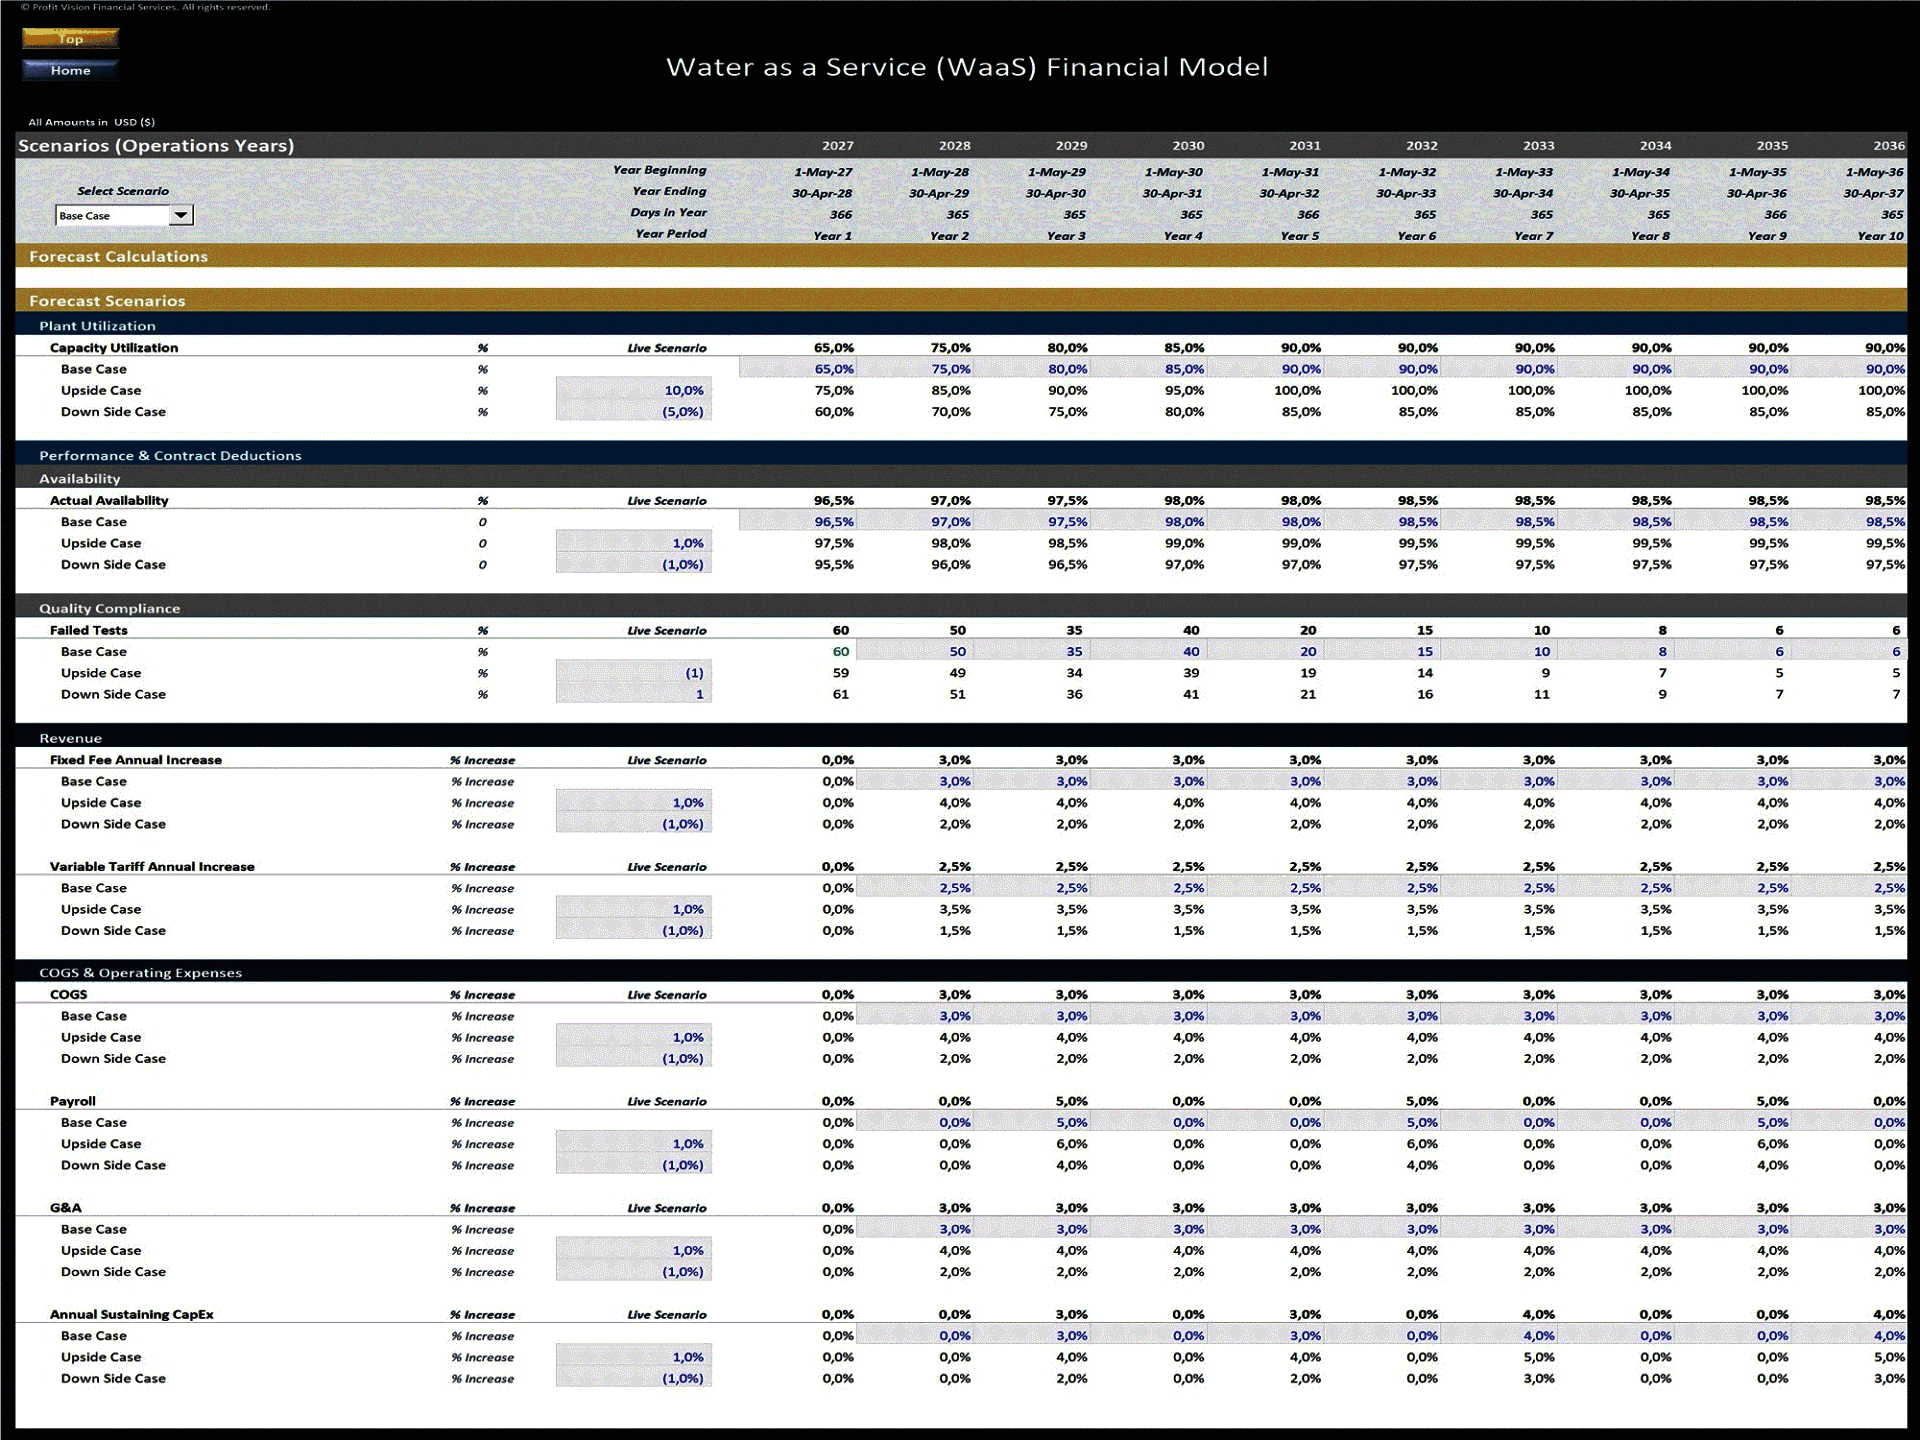Screen dimensions: 1920x1440
Task: Click the 2027 year column header
Action: pos(837,146)
